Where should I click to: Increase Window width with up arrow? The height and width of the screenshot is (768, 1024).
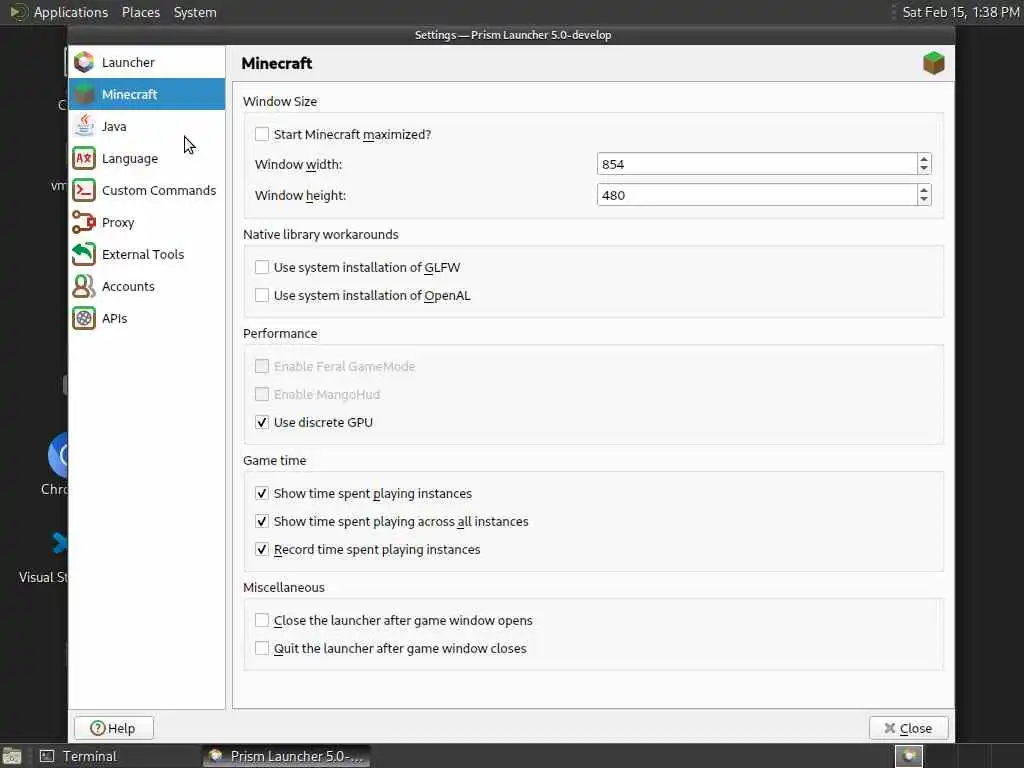(923, 159)
